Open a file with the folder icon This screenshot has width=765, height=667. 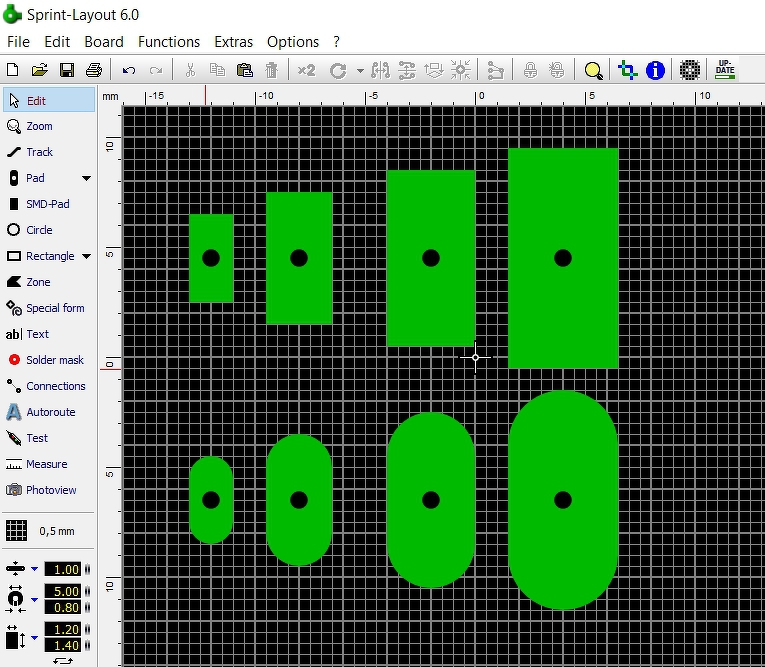40,70
